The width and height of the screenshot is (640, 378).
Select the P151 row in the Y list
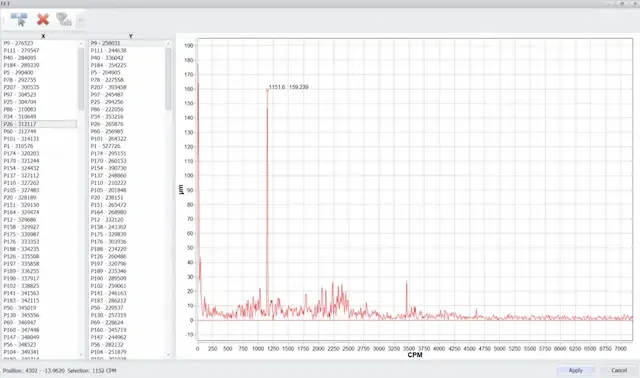[127, 205]
